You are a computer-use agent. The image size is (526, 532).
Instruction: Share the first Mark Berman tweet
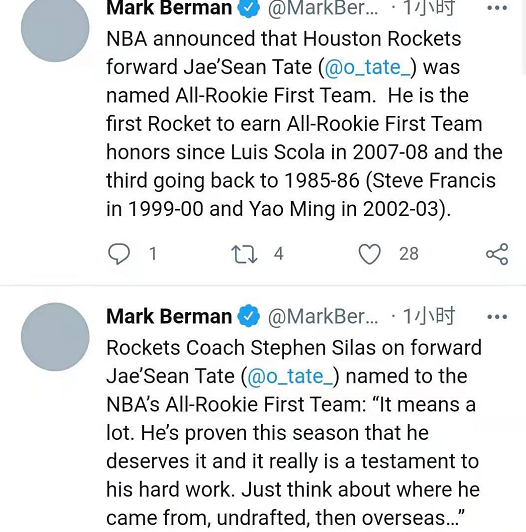(497, 254)
